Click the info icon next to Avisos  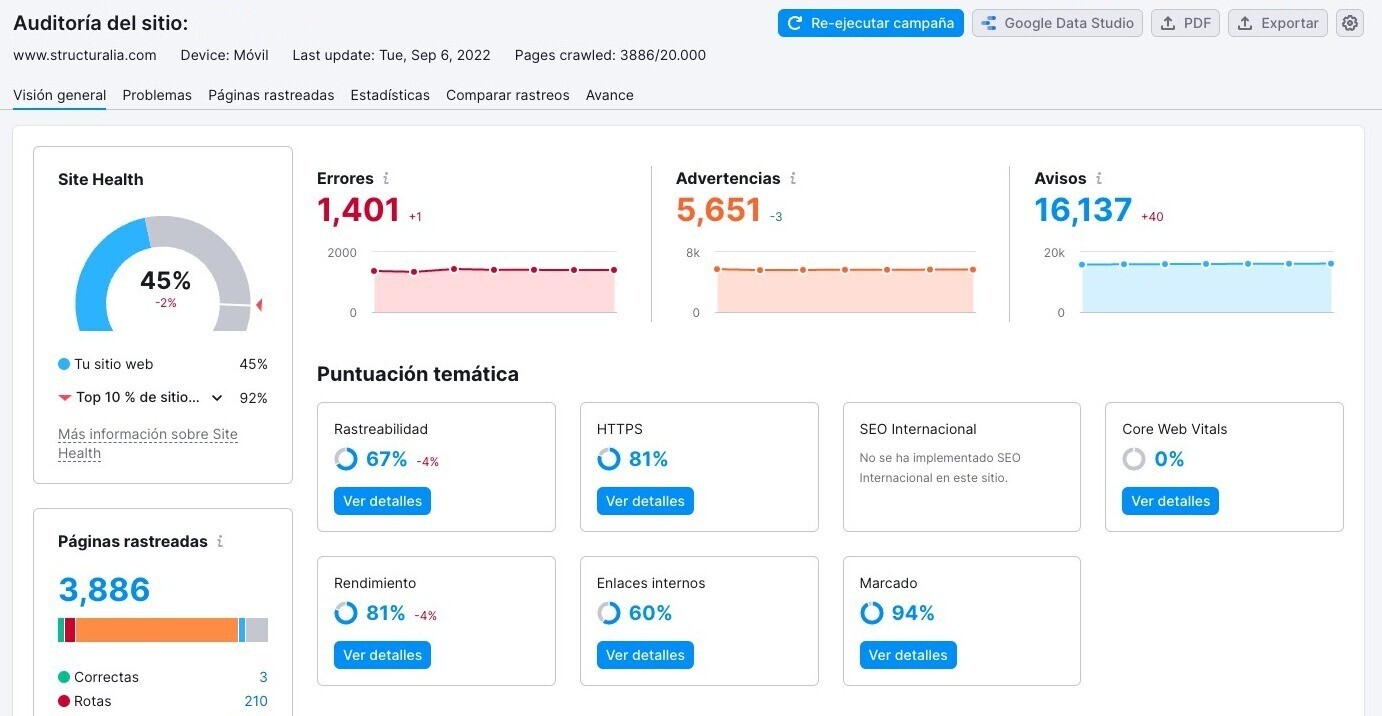(1099, 179)
